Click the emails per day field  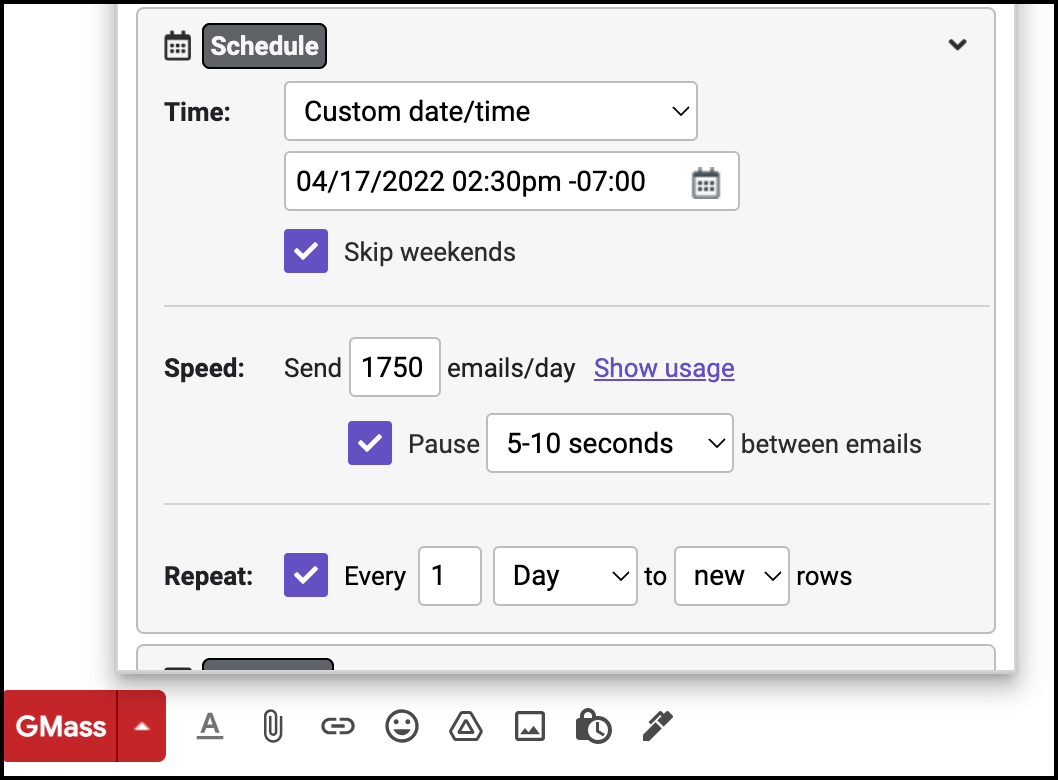click(x=395, y=367)
